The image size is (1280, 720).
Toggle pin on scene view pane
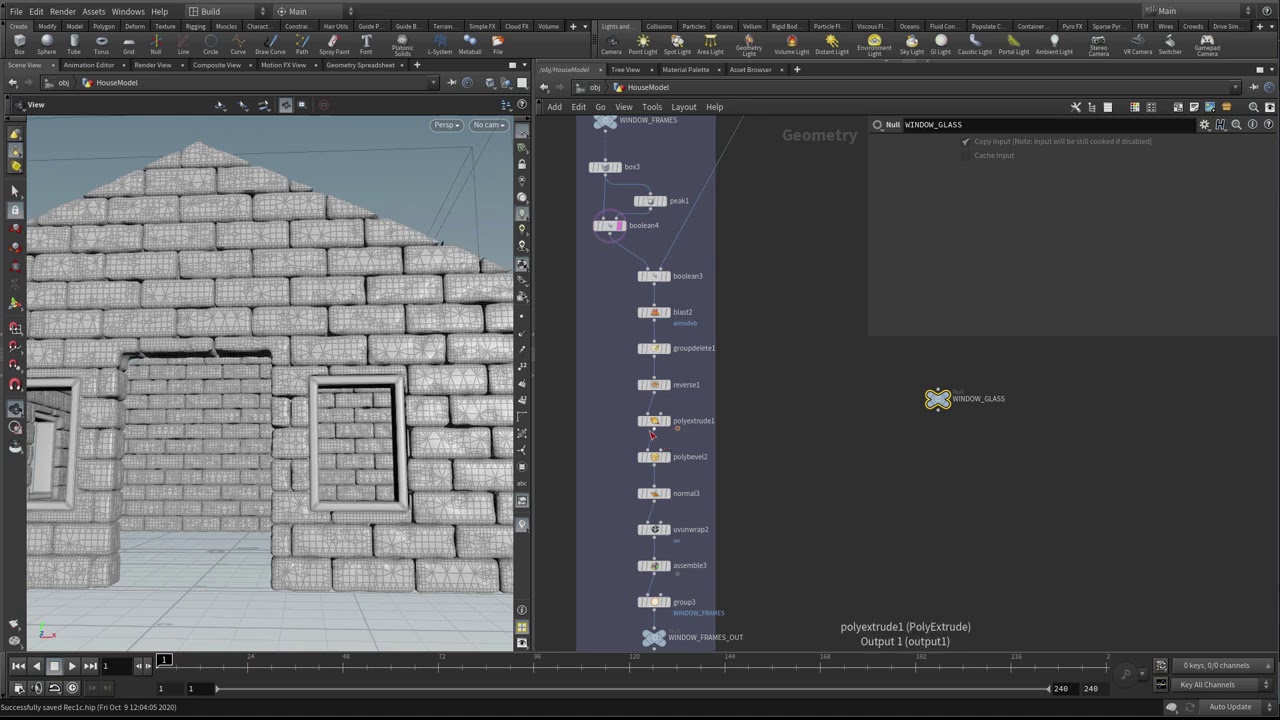tap(451, 83)
